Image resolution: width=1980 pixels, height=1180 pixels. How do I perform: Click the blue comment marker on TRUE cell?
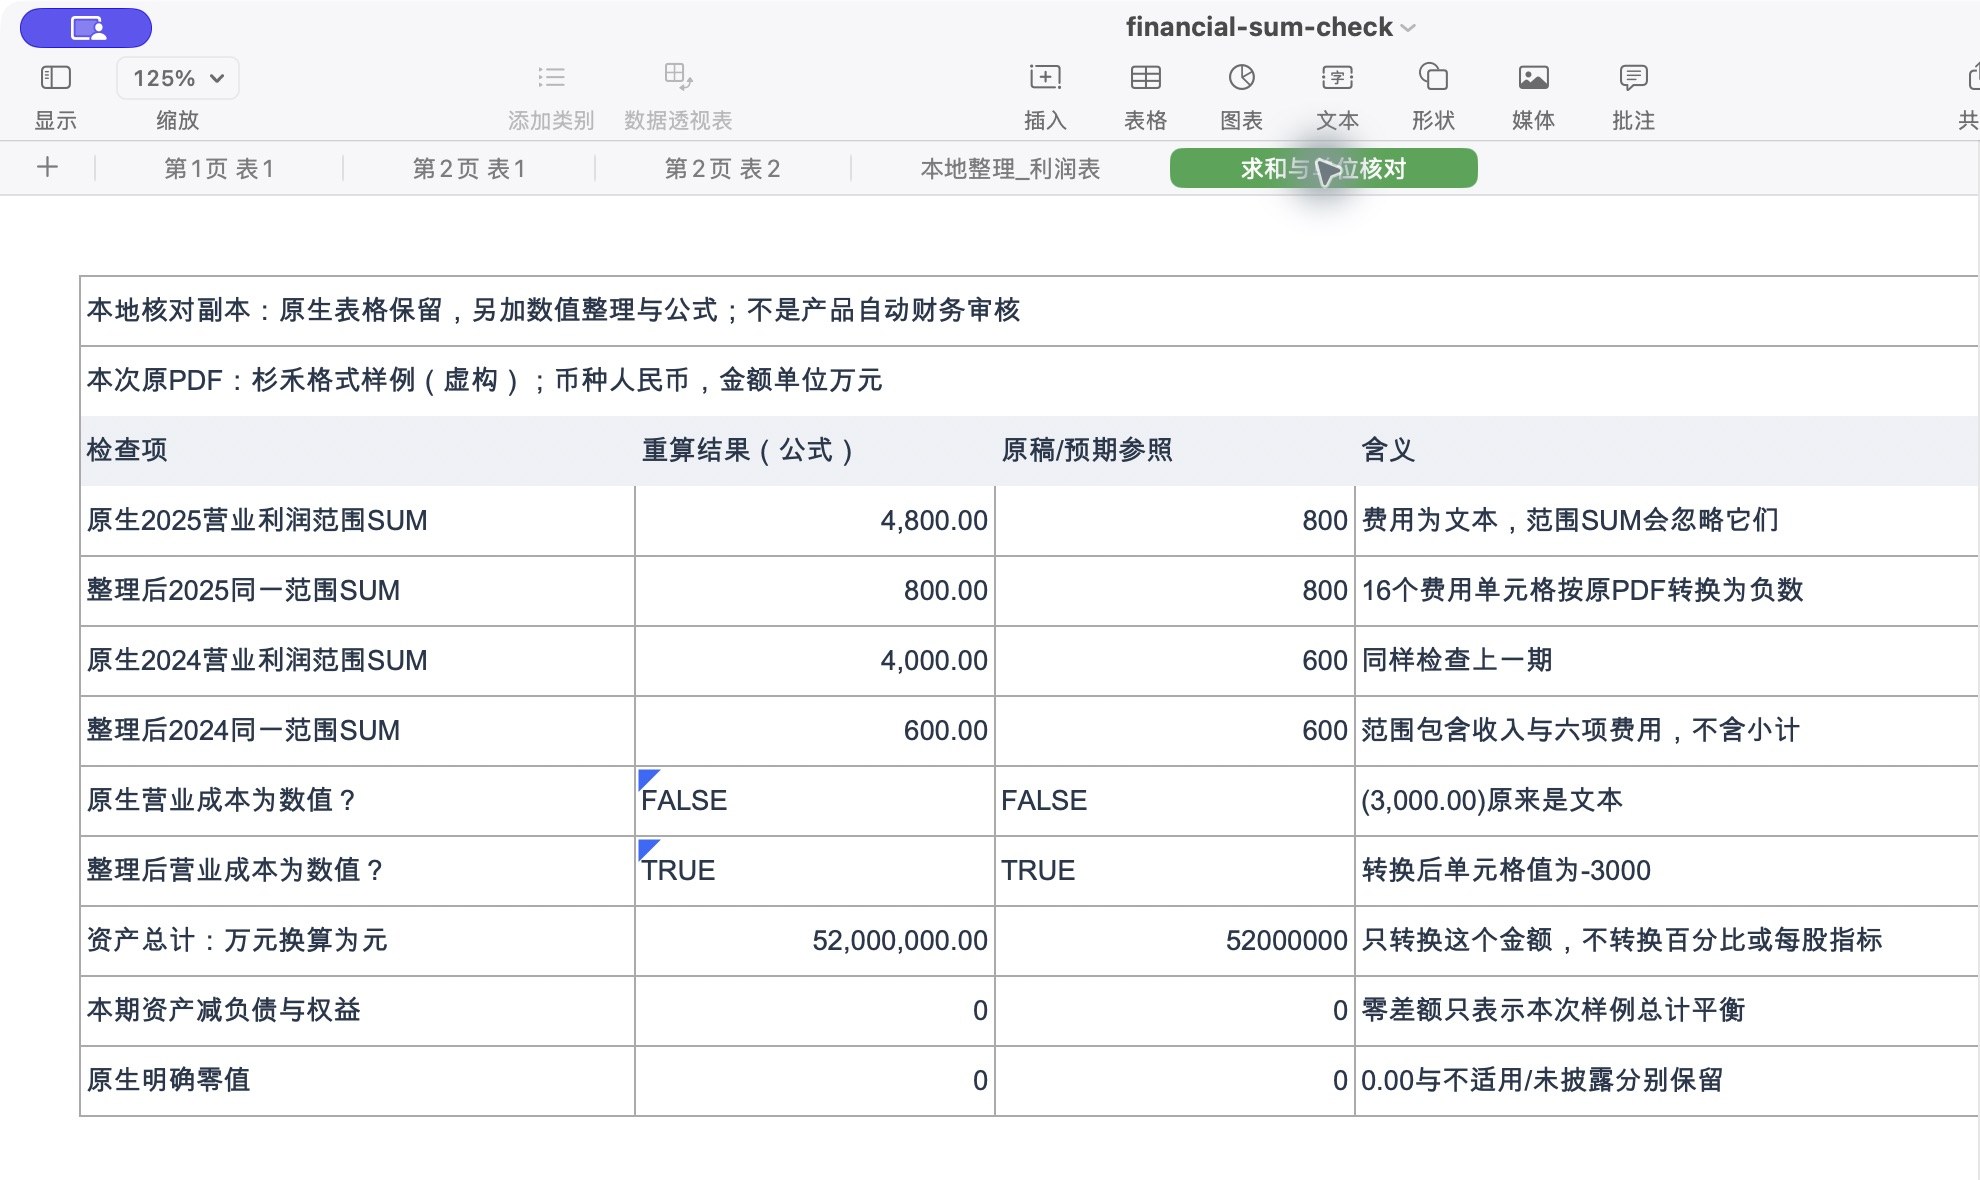(647, 848)
